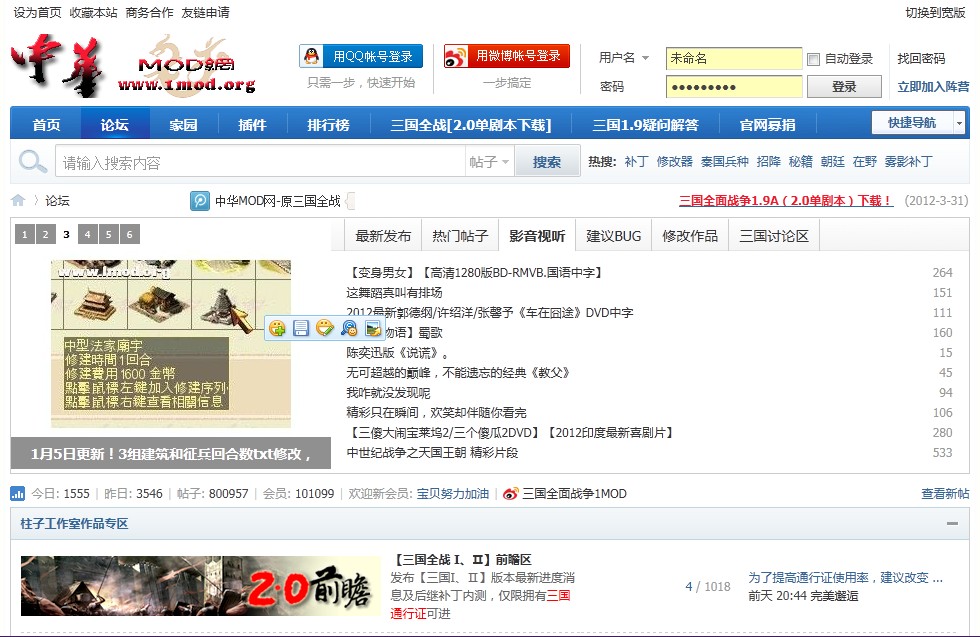Click the search content input field
The width and height of the screenshot is (980, 637).
(260, 162)
